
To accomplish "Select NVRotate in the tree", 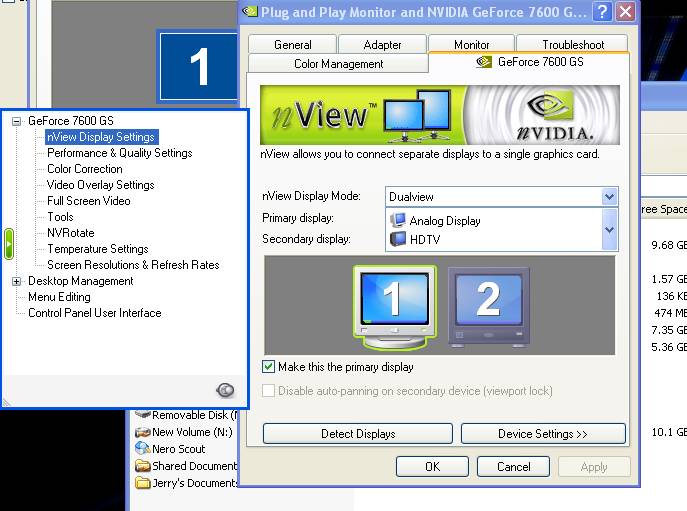I will pyautogui.click(x=71, y=233).
